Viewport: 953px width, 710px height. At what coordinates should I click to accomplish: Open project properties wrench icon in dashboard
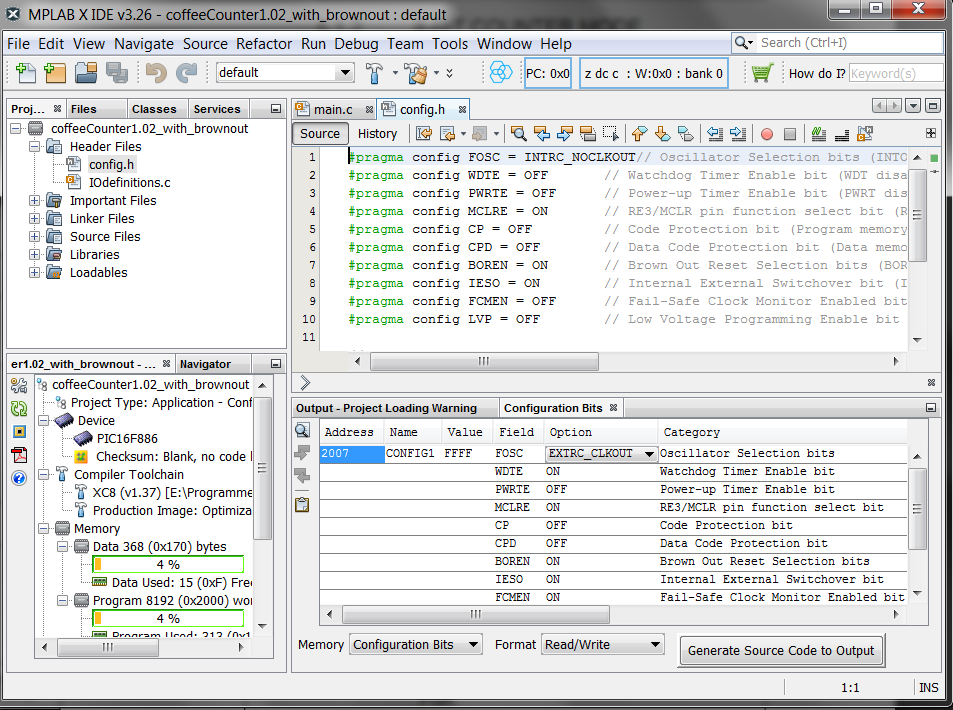pos(19,385)
